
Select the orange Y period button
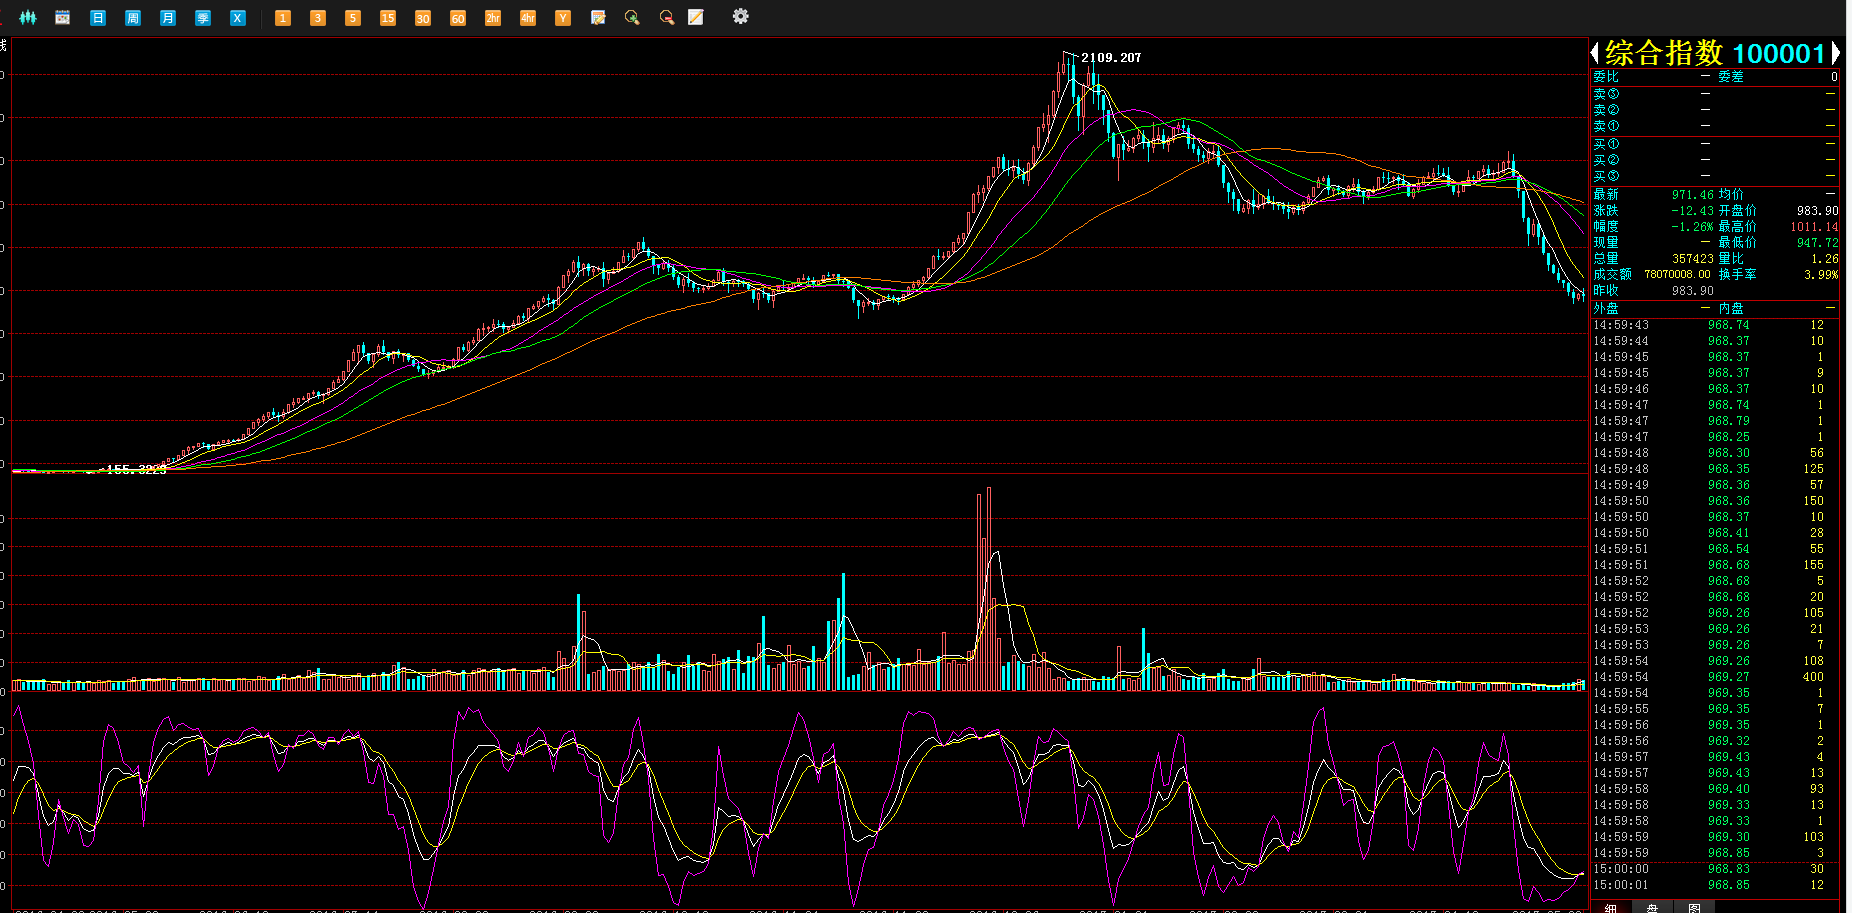(563, 18)
